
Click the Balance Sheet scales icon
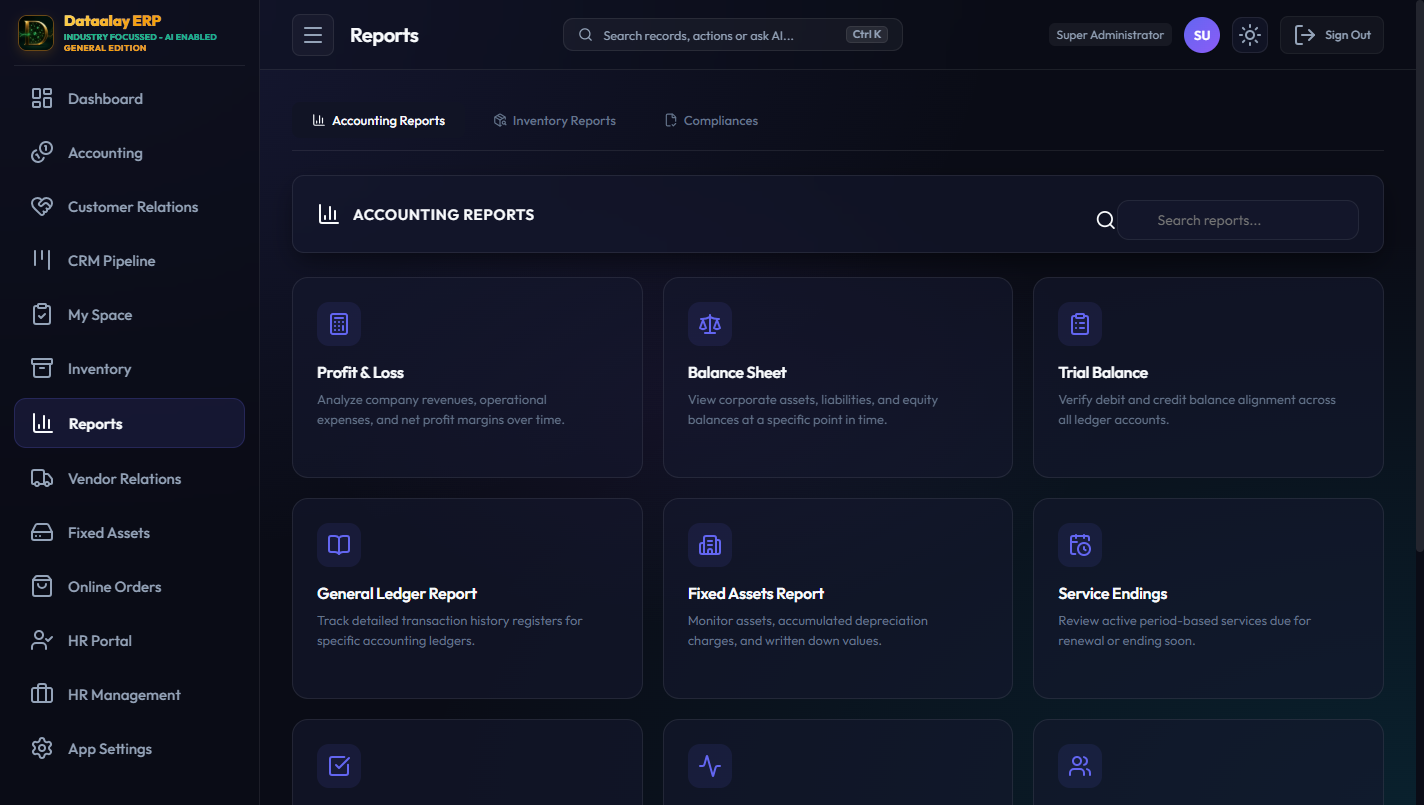pyautogui.click(x=710, y=324)
